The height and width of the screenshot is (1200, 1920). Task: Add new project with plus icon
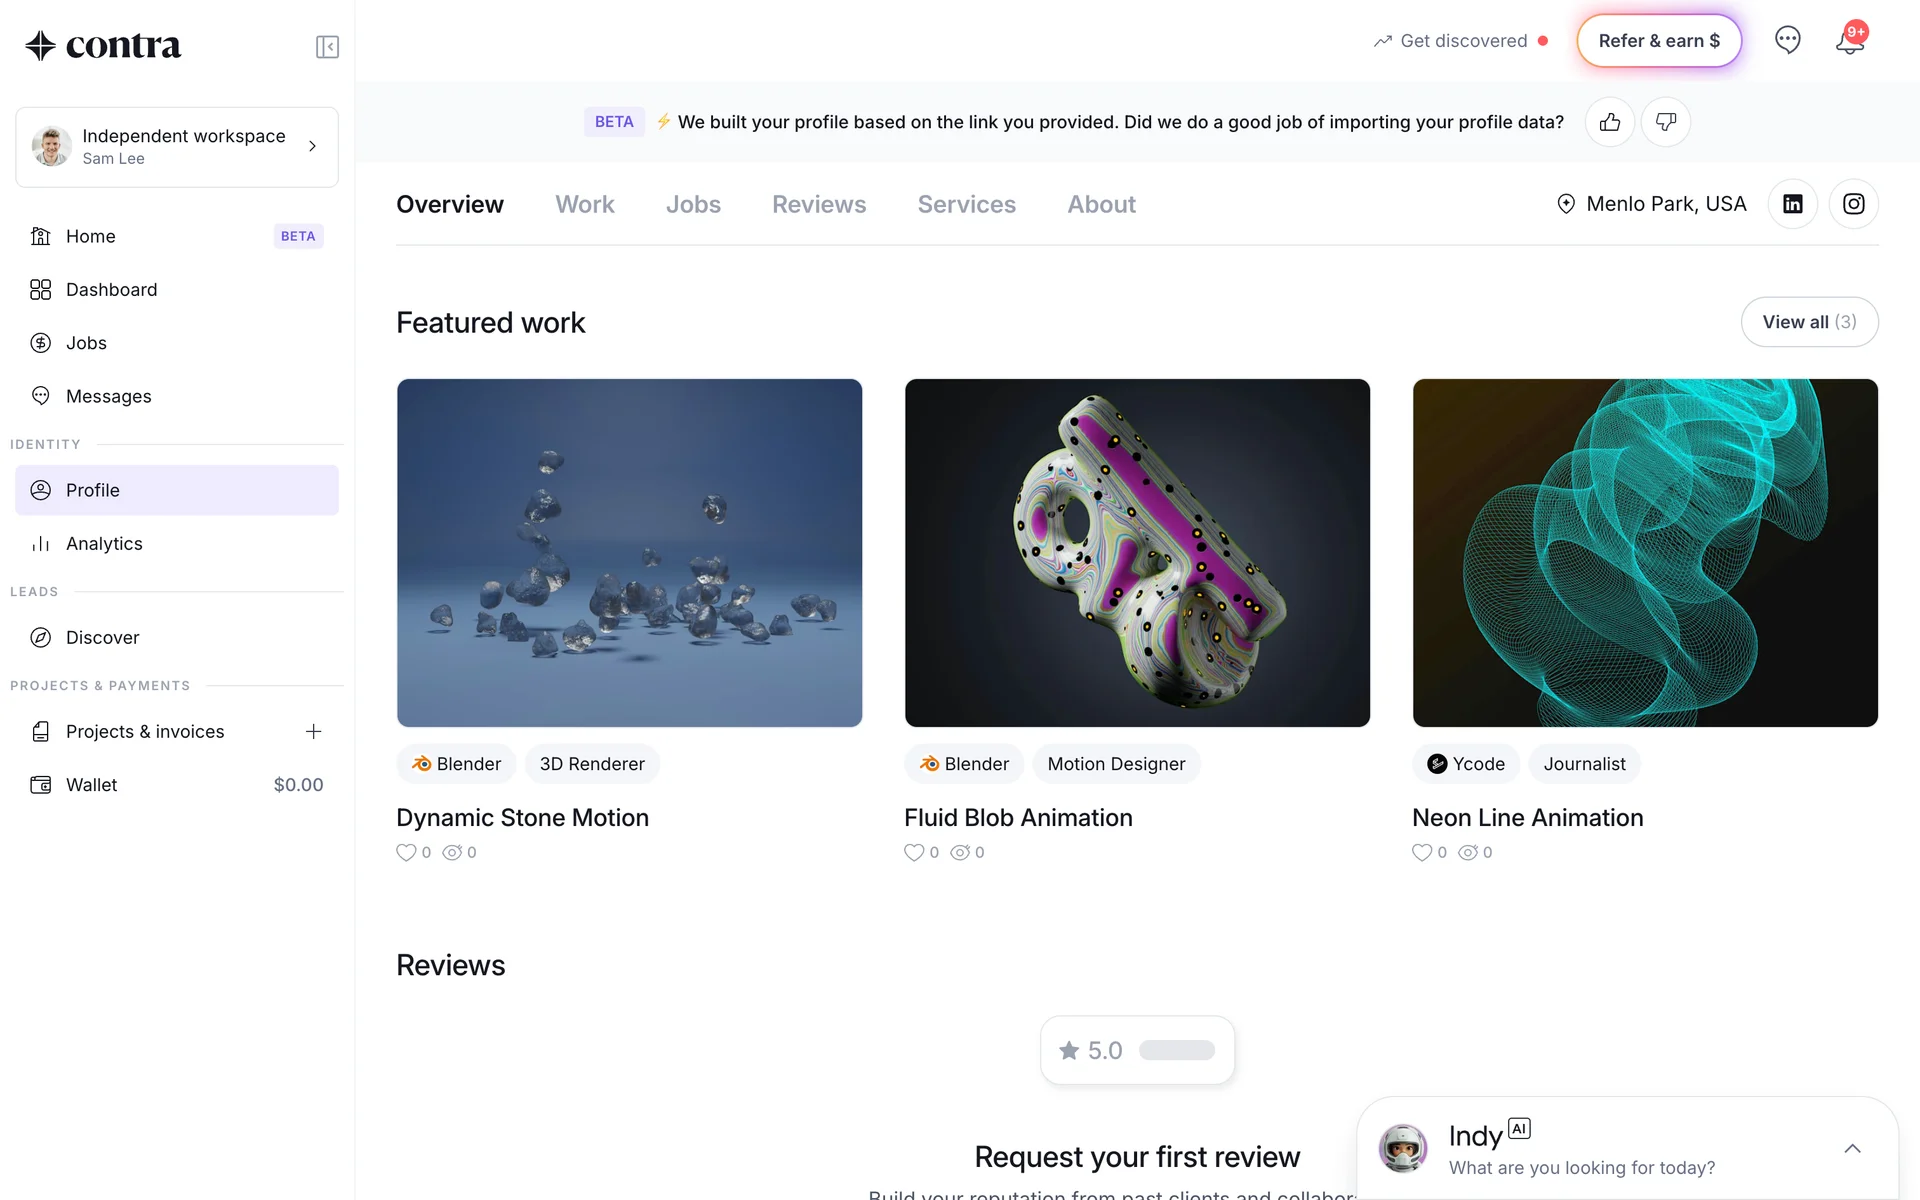(x=313, y=731)
